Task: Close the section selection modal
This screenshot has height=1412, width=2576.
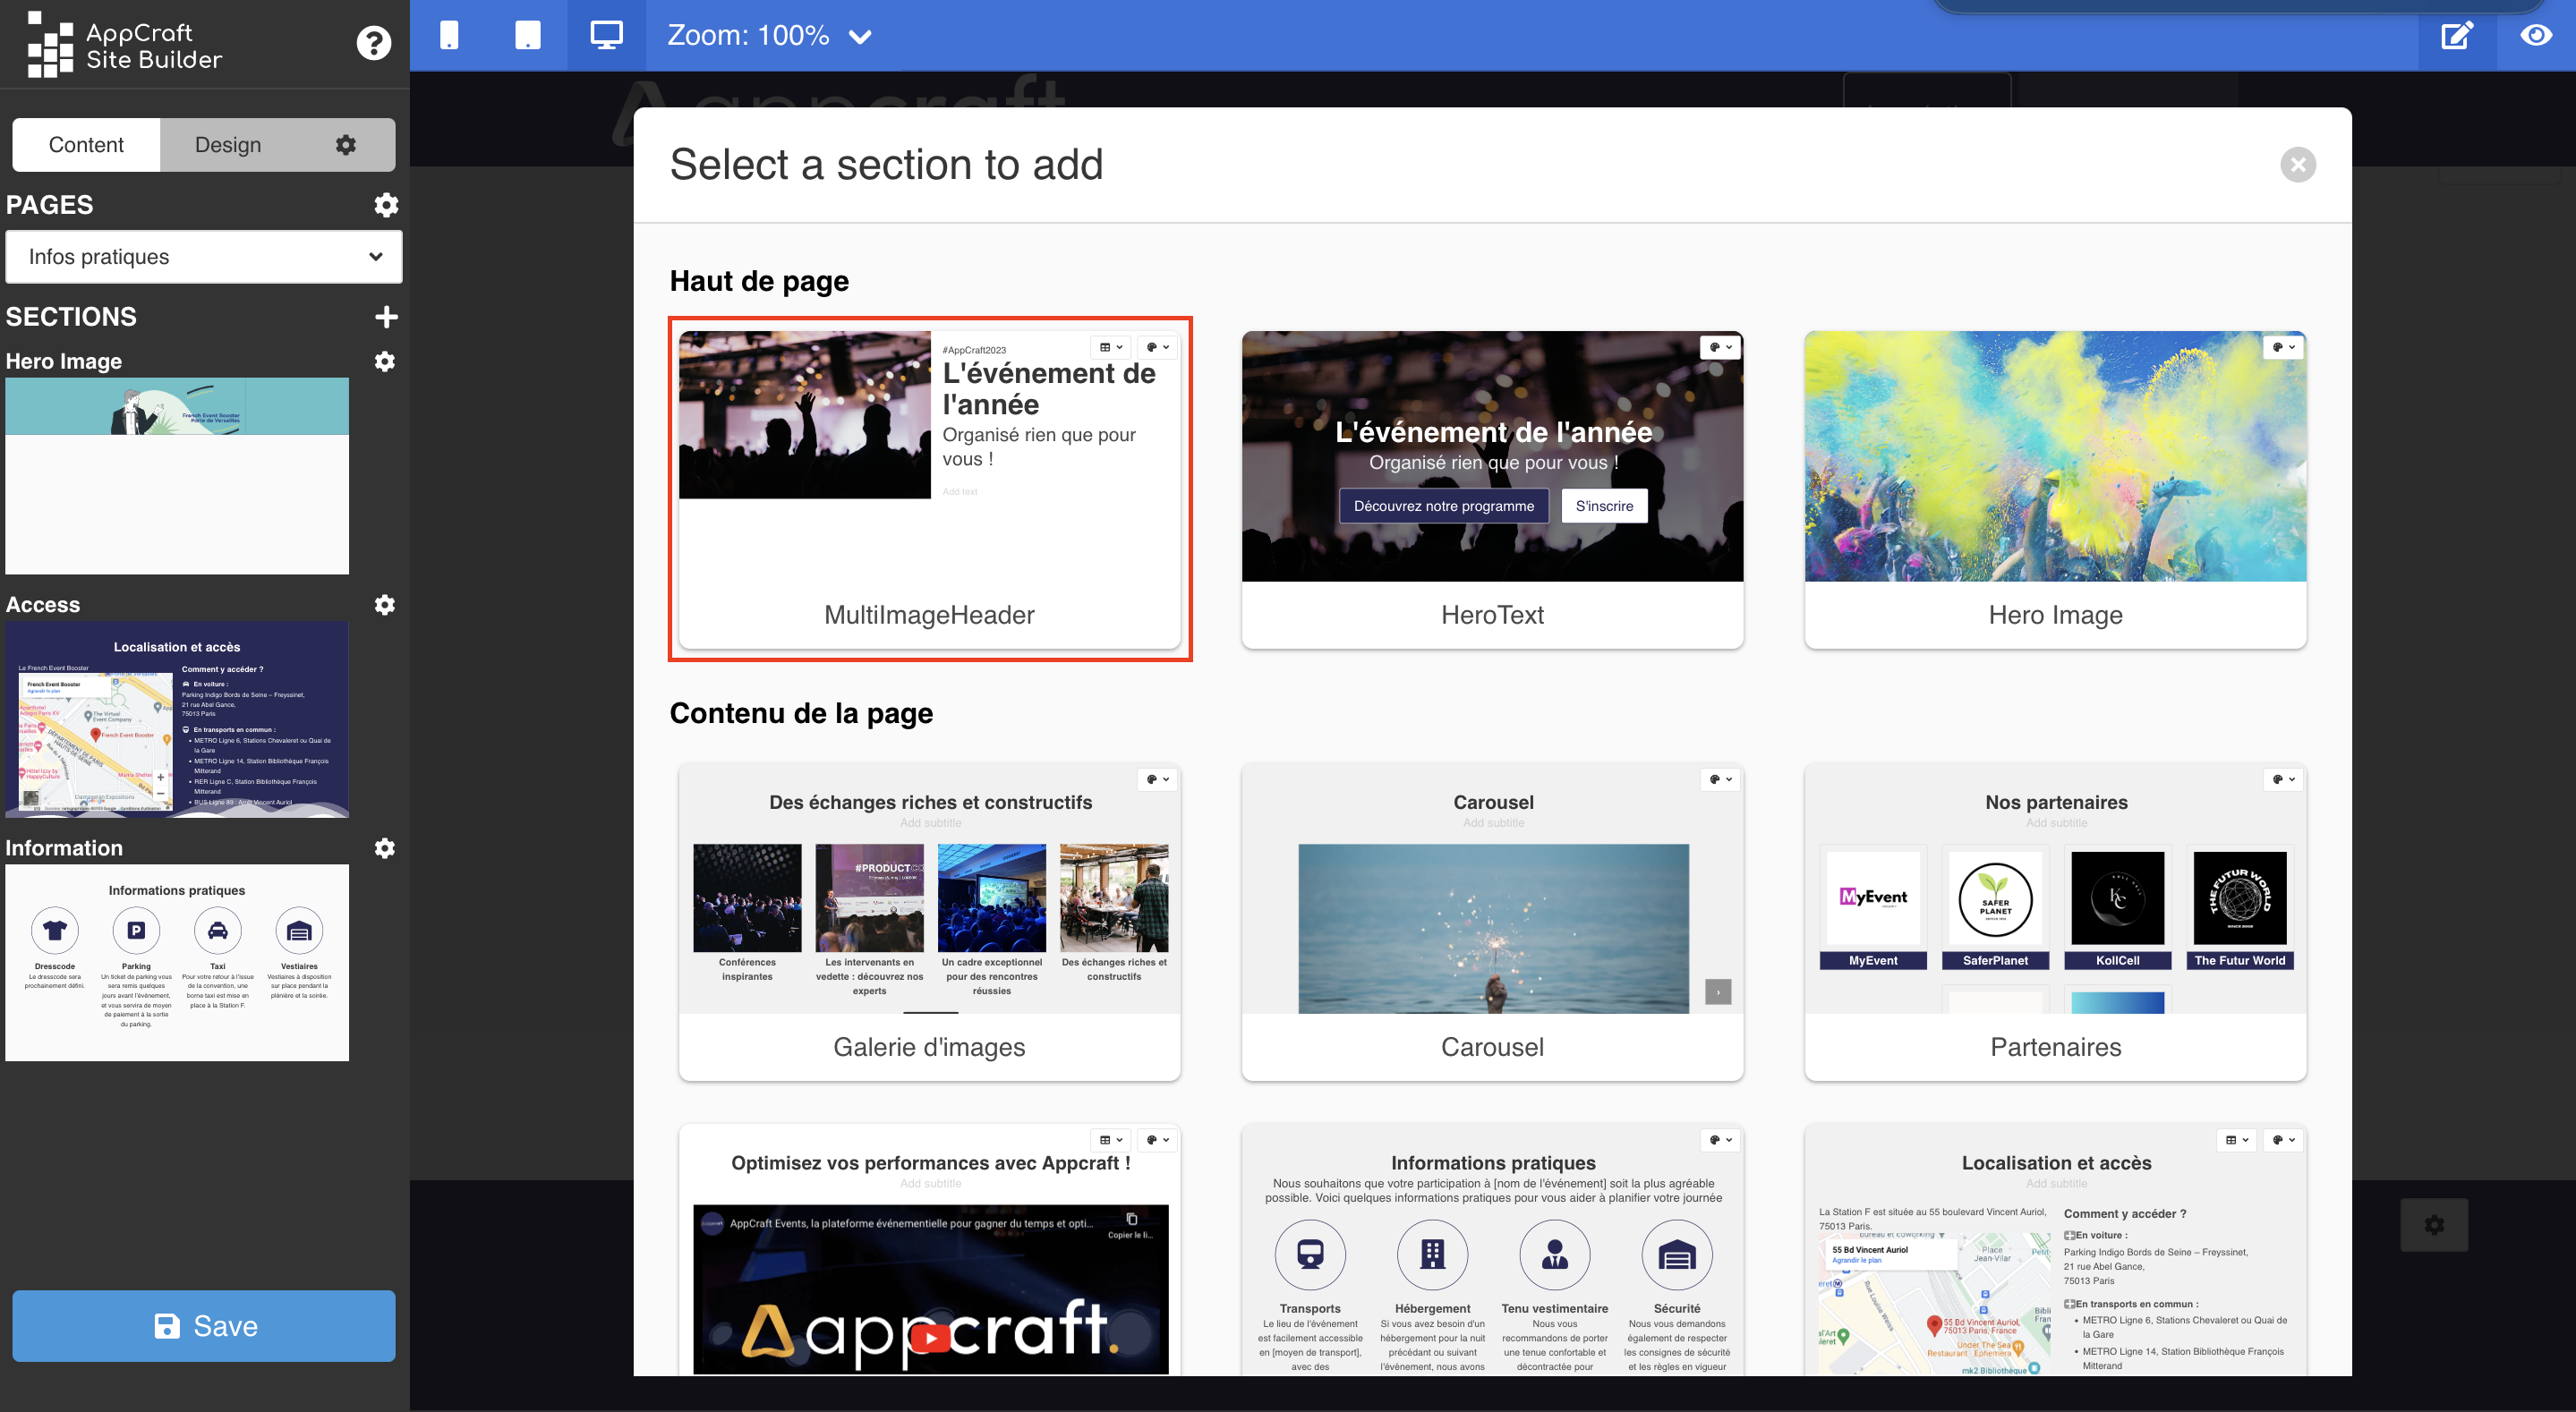Action: tap(2298, 166)
